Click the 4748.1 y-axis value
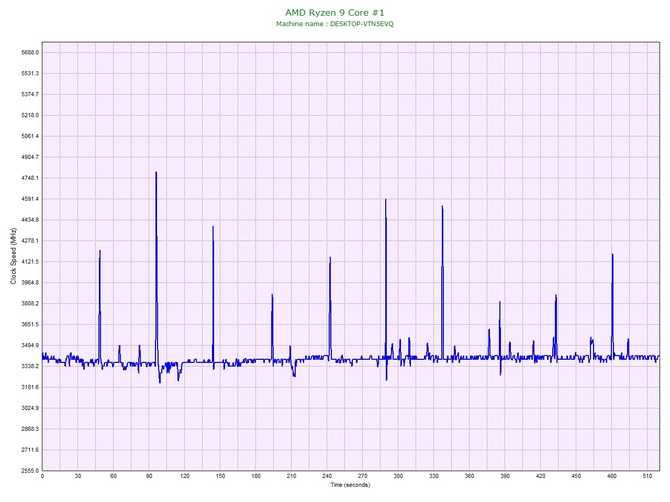This screenshot has height=502, width=670. tap(30, 178)
